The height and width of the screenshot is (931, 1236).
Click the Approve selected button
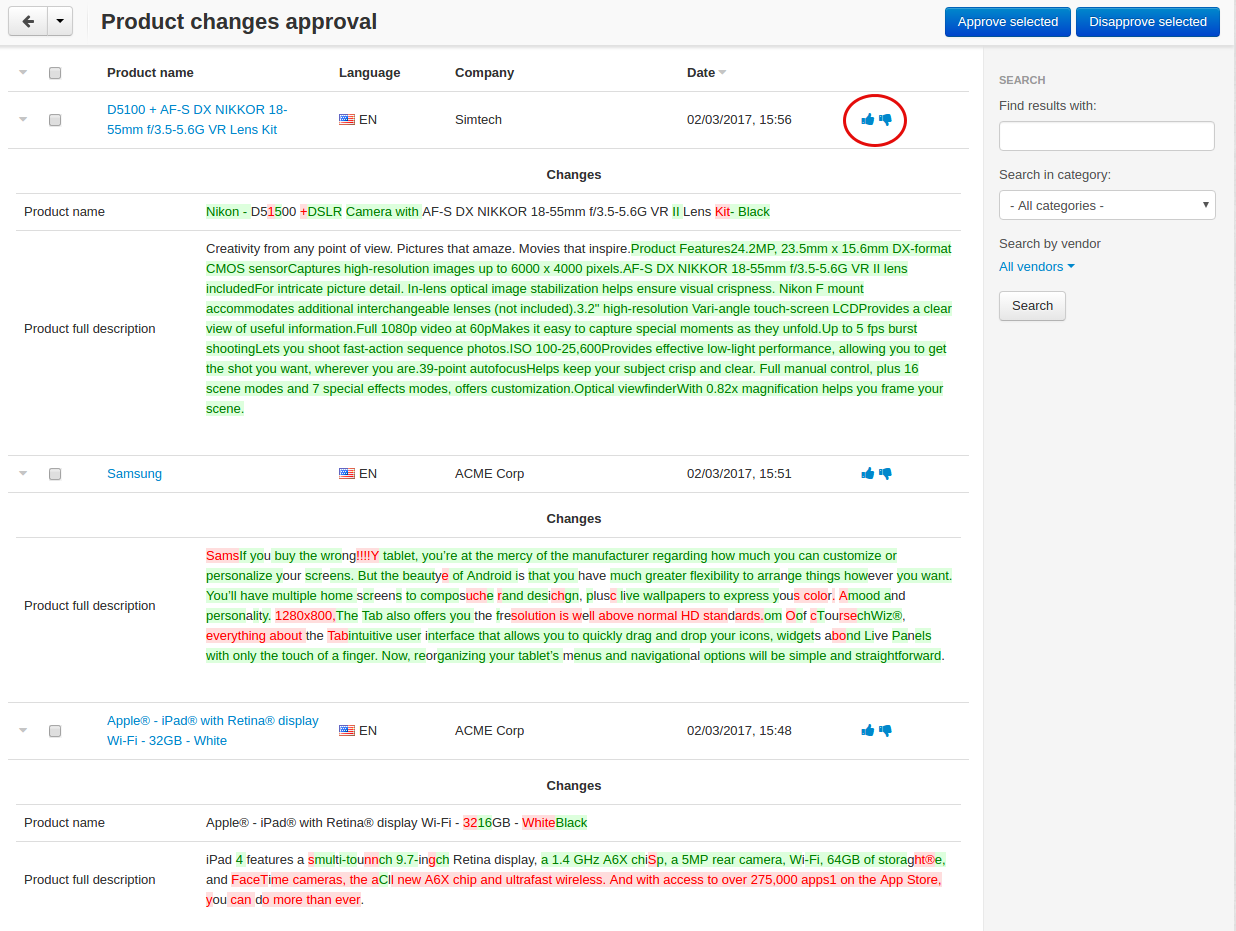[x=1008, y=22]
